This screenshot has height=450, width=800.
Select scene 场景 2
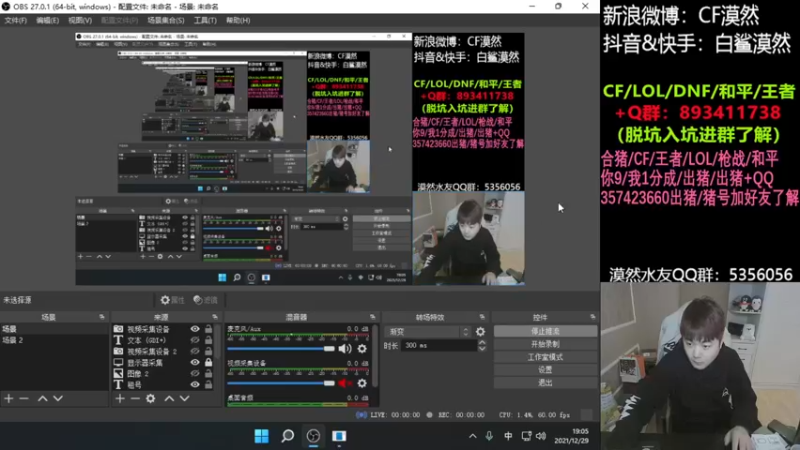pyautogui.click(x=54, y=340)
